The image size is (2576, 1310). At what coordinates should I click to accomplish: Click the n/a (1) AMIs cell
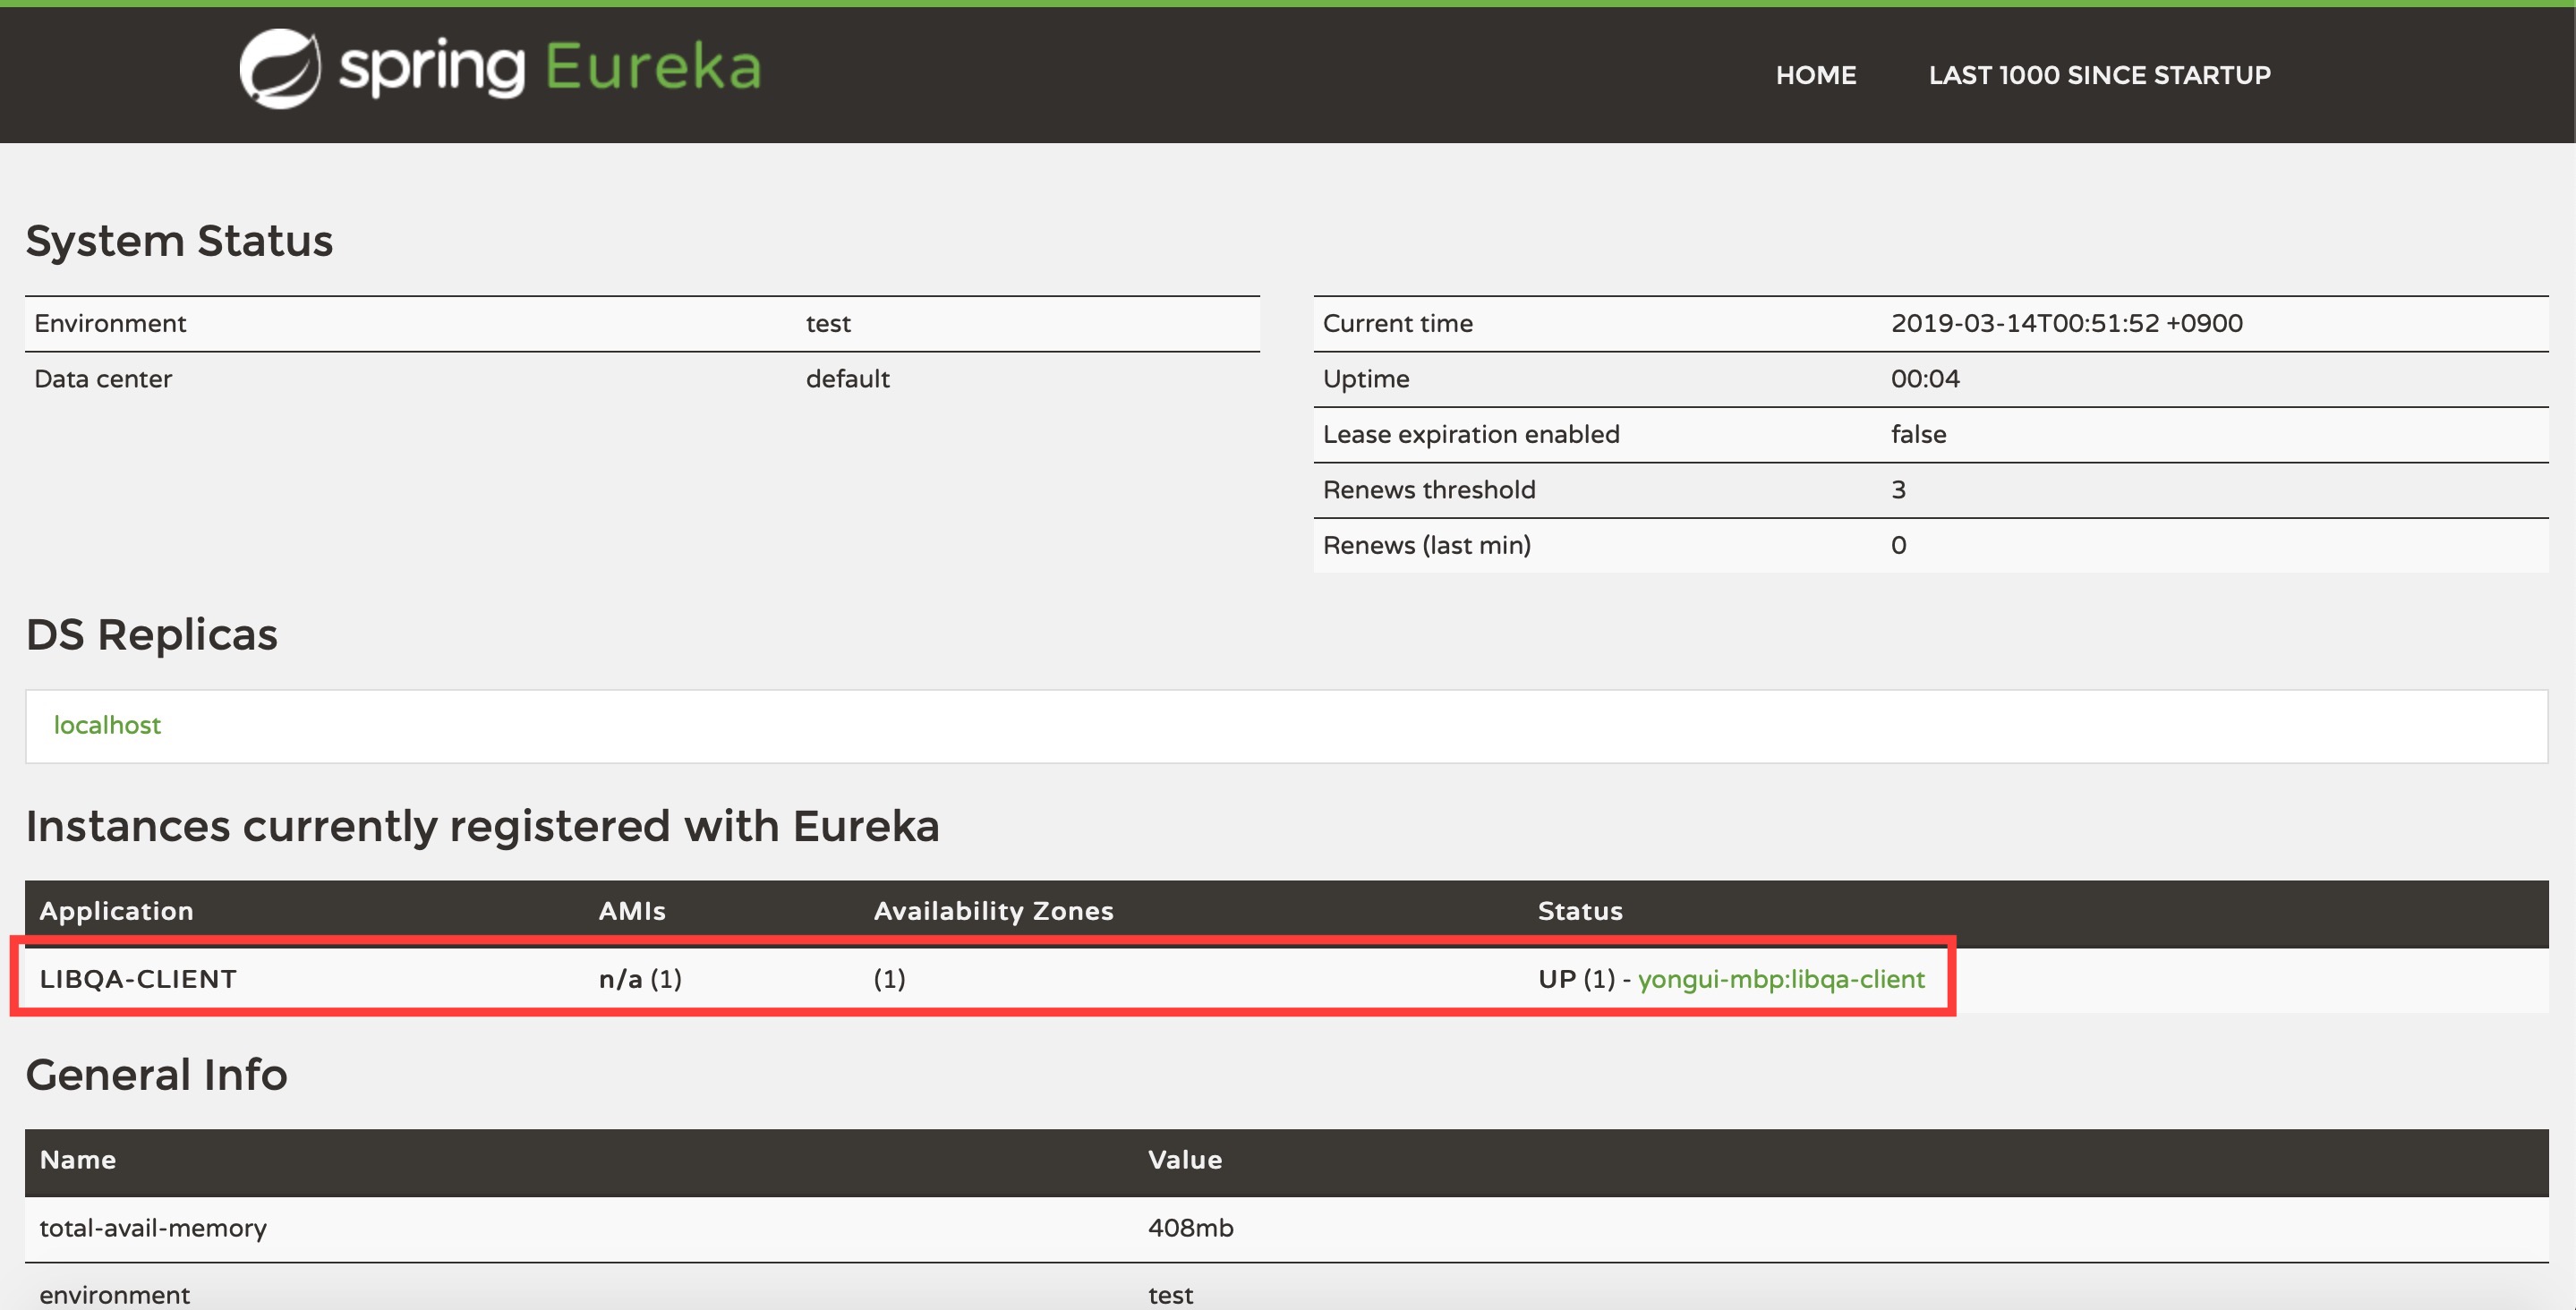pyautogui.click(x=640, y=979)
